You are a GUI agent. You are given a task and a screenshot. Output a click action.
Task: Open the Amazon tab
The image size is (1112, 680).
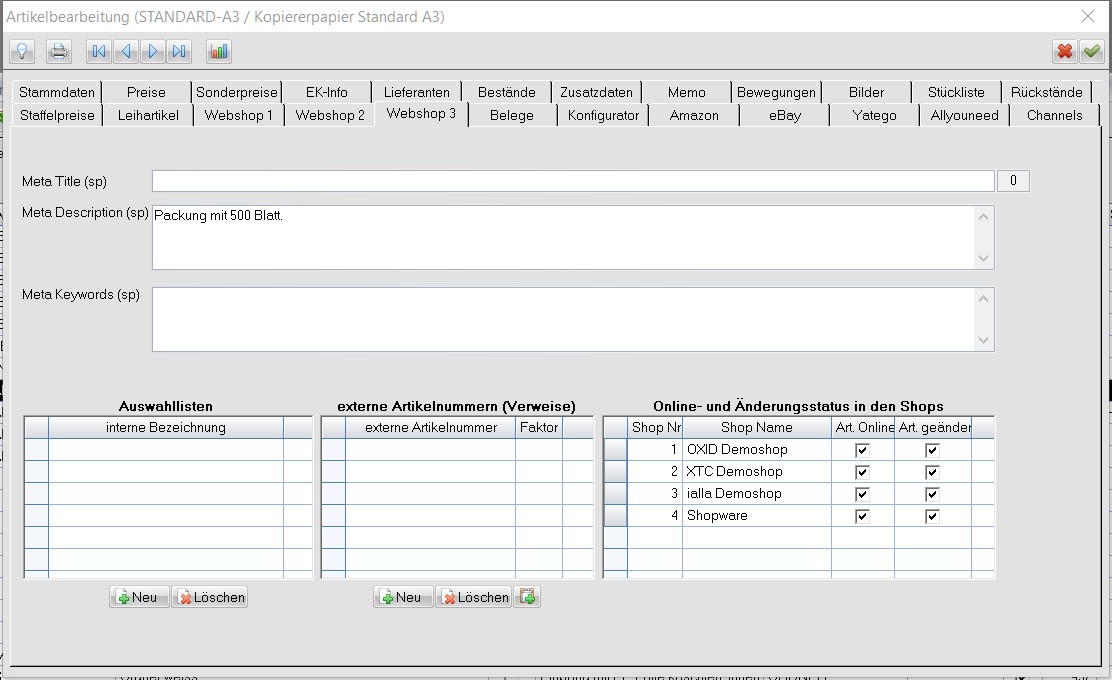pyautogui.click(x=694, y=115)
